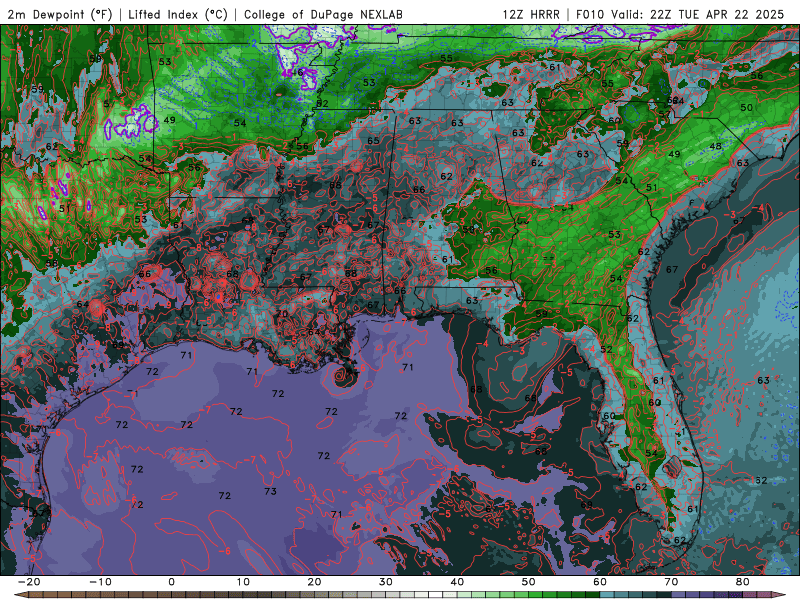800x600 pixels.
Task: Click the "Lifted Index (°C)" title text
Action: pyautogui.click(x=178, y=14)
